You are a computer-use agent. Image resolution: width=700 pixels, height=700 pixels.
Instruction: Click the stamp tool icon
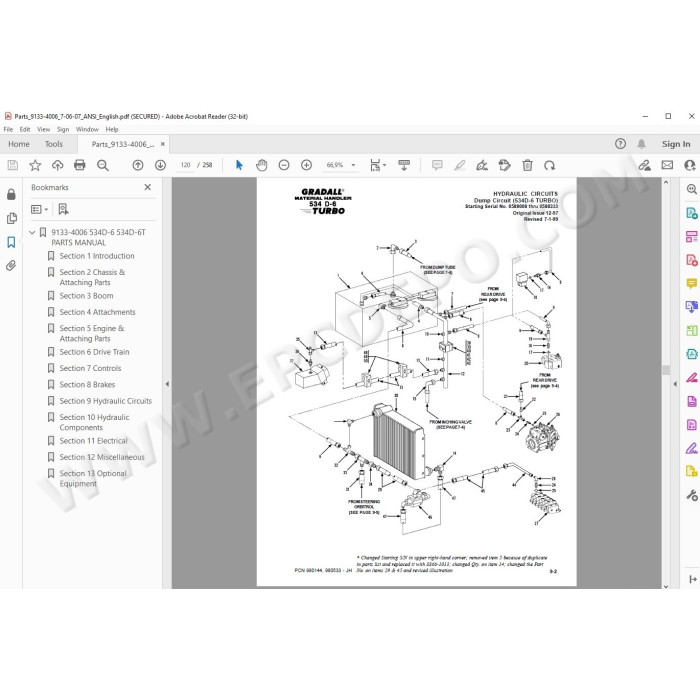(x=504, y=165)
